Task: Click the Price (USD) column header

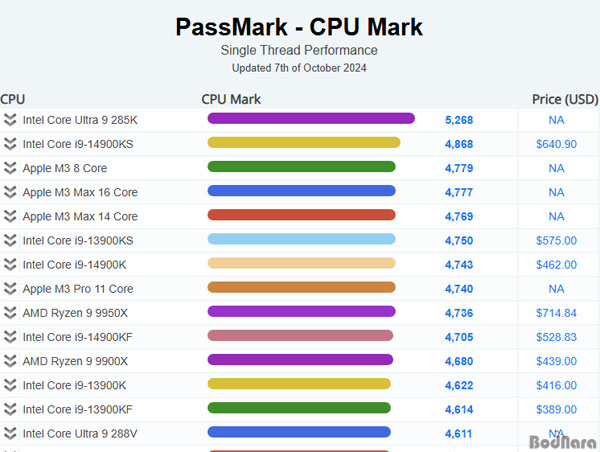Action: (565, 100)
